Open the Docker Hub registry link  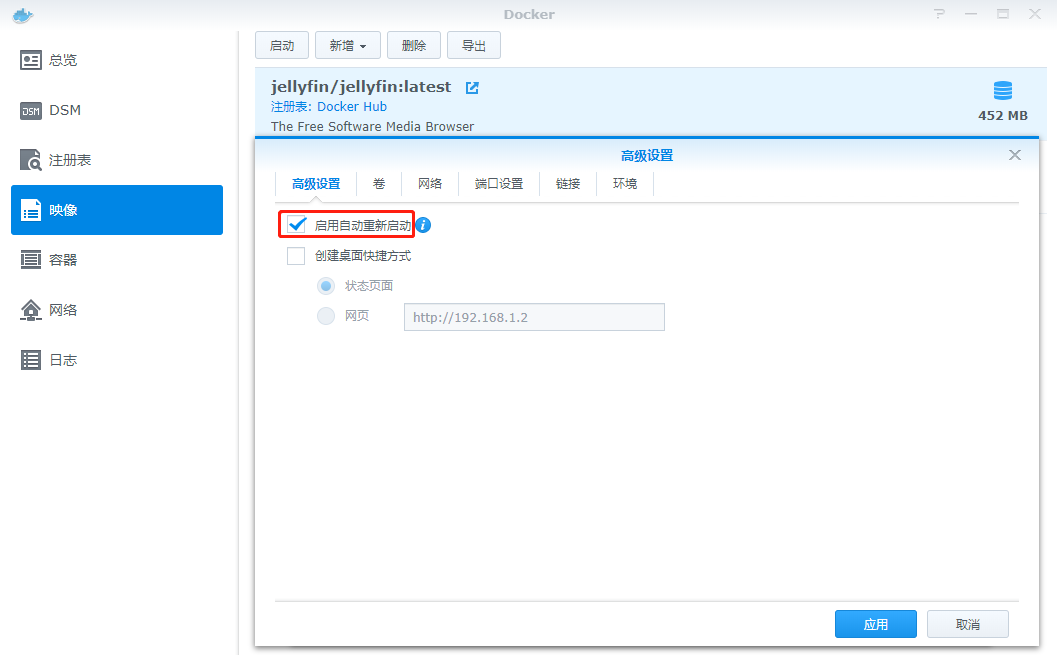(x=352, y=106)
